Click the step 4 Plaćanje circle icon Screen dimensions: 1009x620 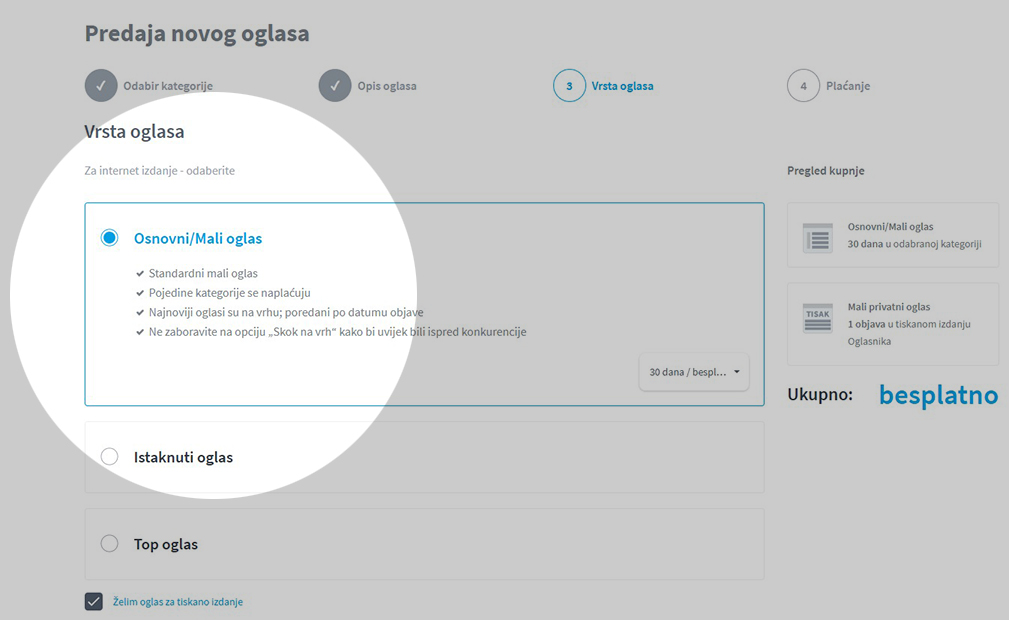[x=803, y=86]
